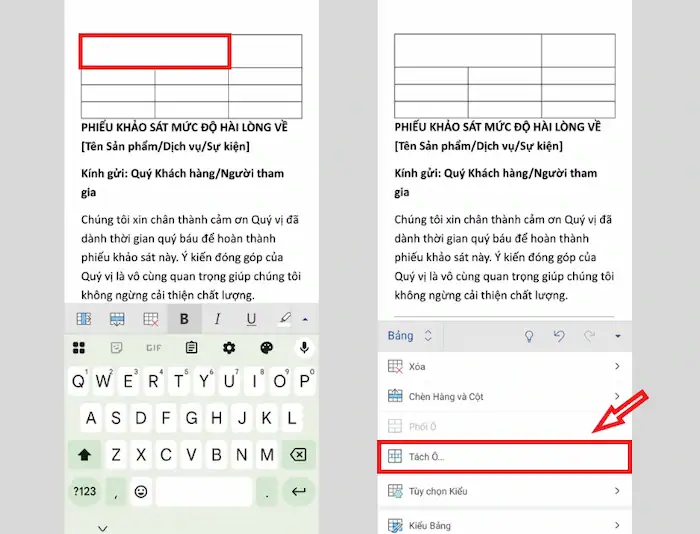Screen dimensions: 700x534
Task: Open keyboard settings gear
Action: [229, 348]
